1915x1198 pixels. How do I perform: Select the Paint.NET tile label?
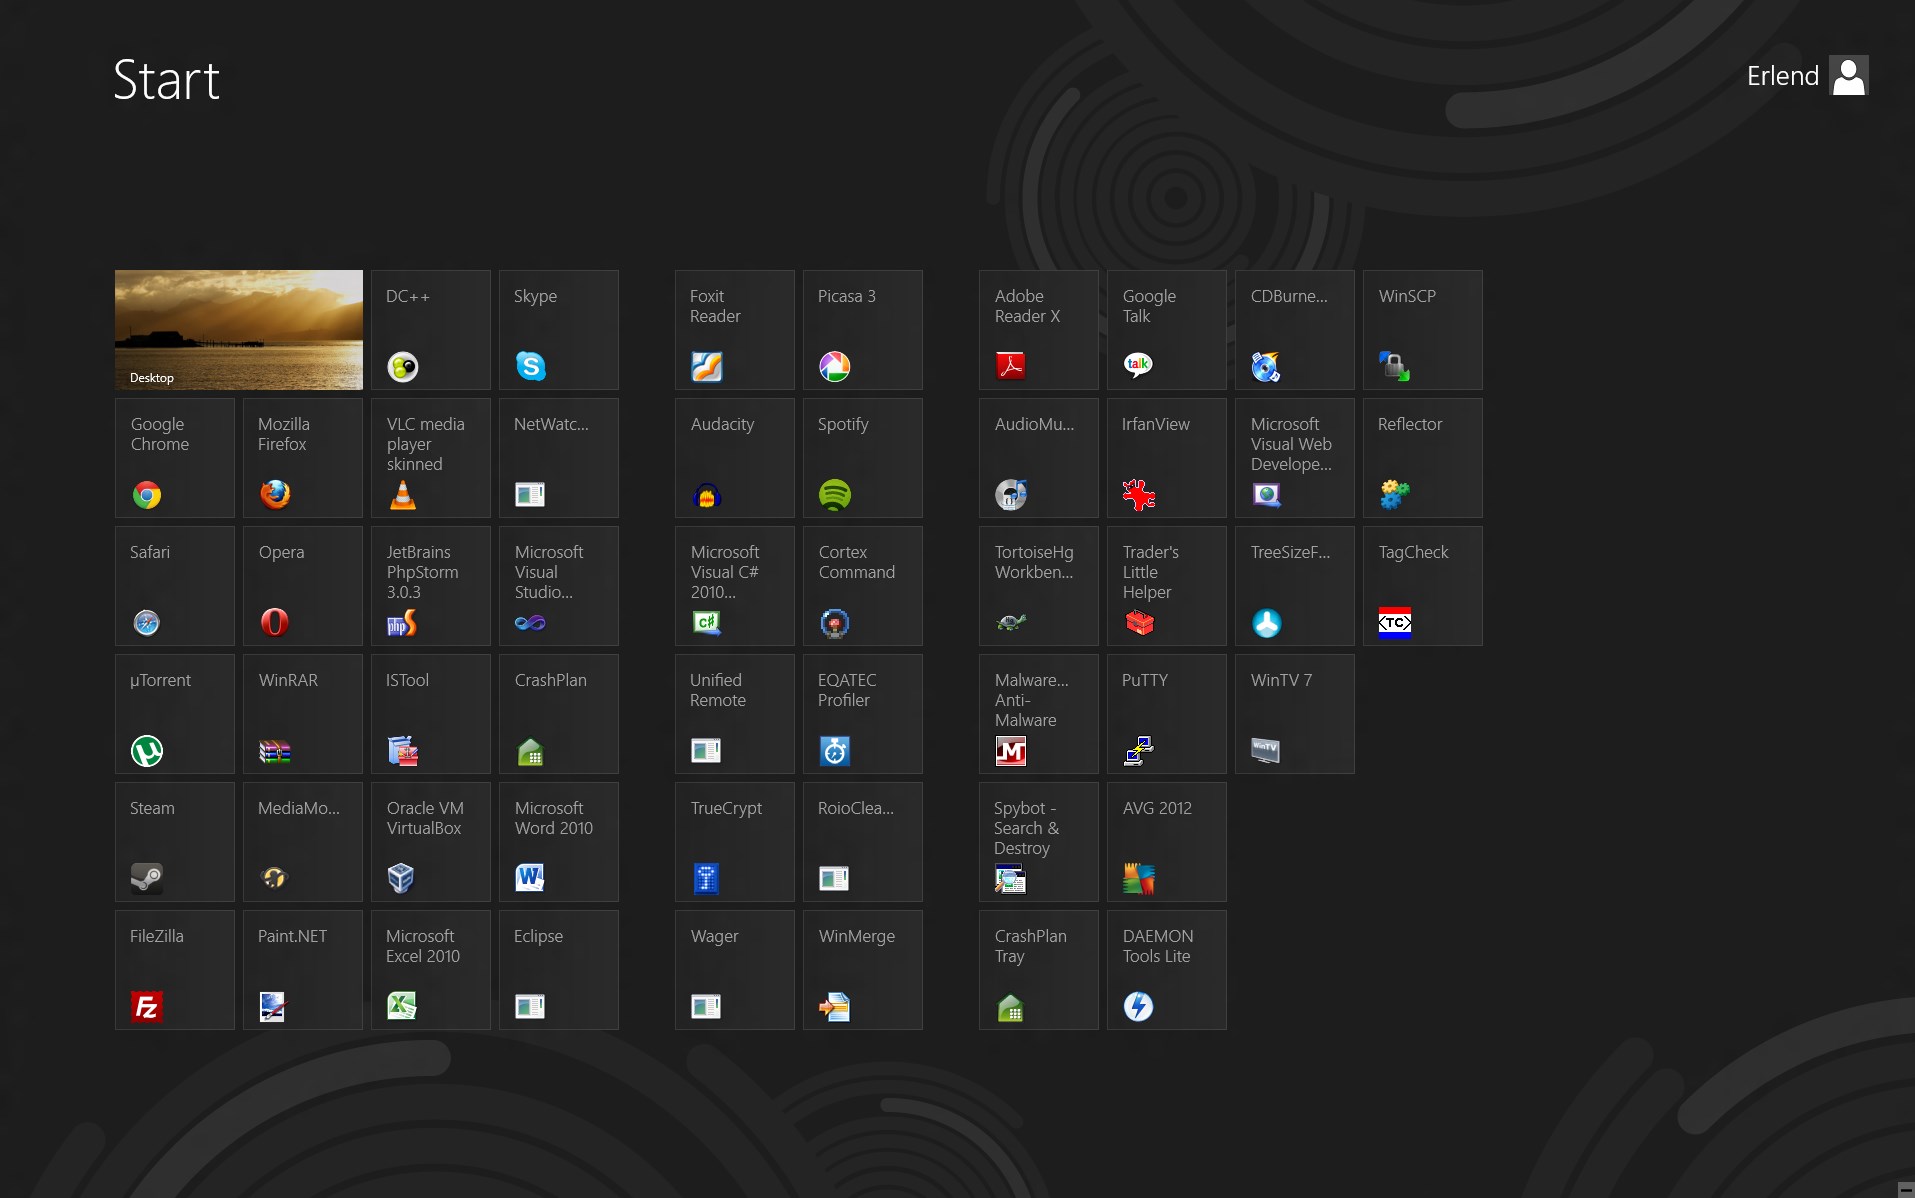[292, 936]
